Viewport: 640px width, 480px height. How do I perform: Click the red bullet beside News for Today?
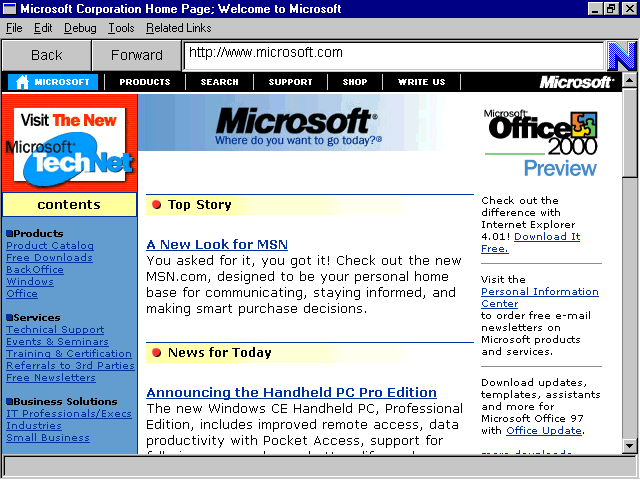click(157, 353)
